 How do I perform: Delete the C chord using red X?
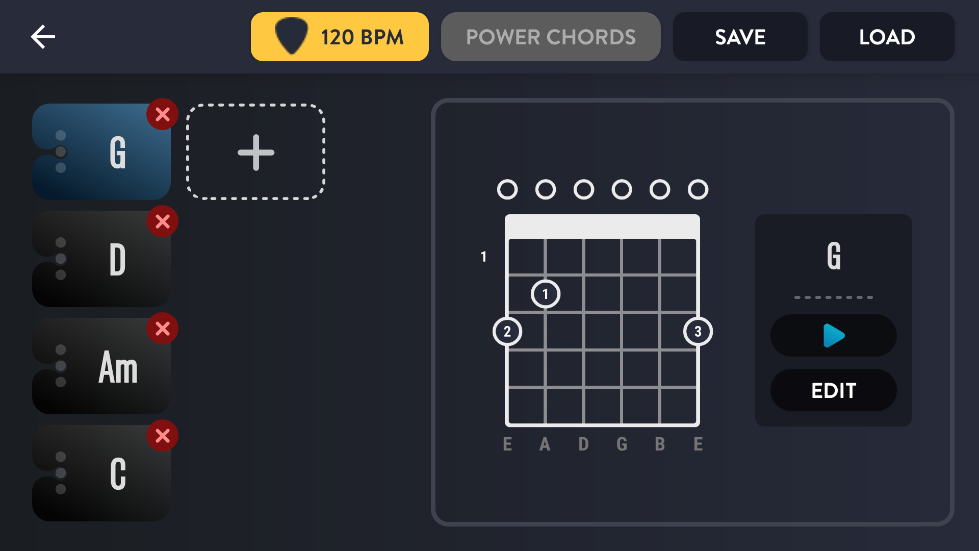coord(162,436)
